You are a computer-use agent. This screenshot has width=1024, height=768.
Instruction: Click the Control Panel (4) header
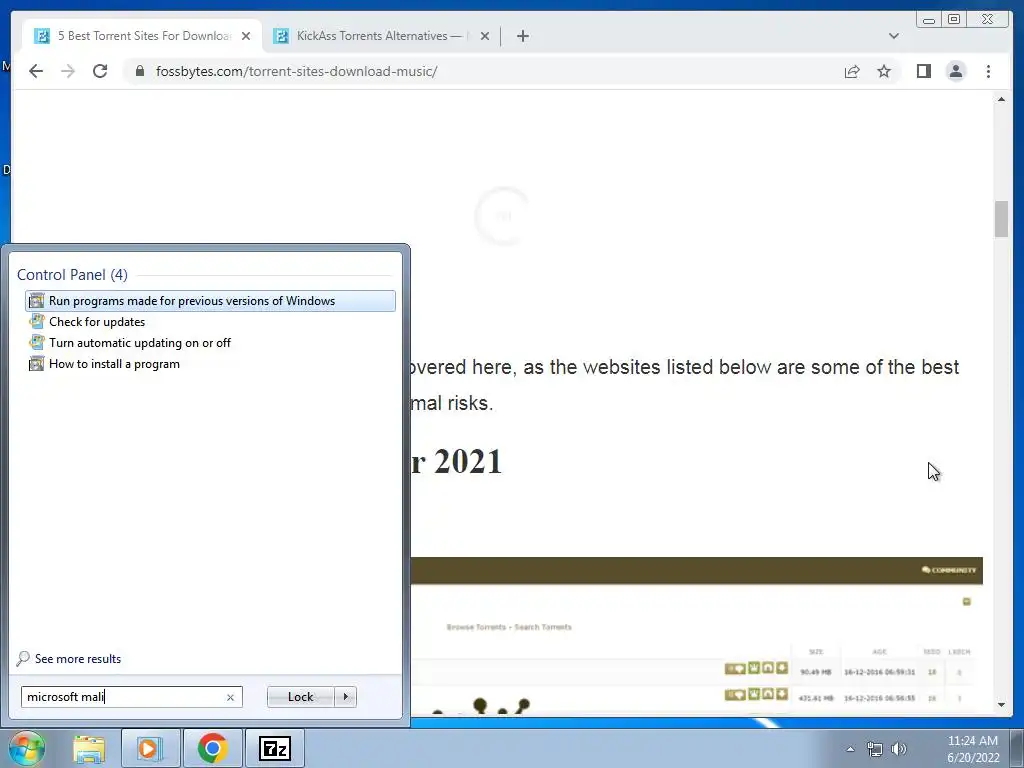(72, 275)
